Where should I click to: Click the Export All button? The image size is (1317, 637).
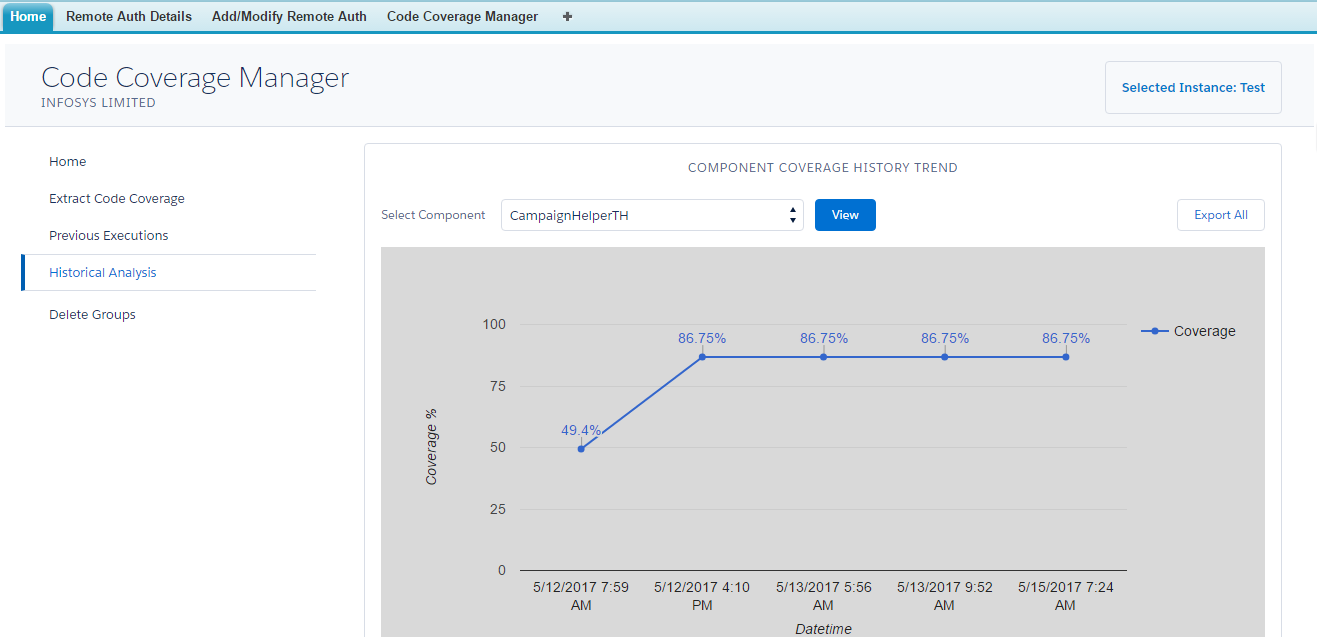tap(1220, 215)
